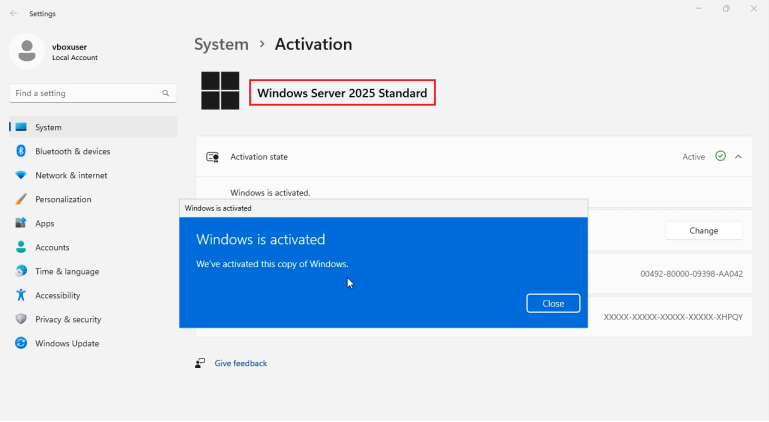This screenshot has height=422, width=769.
Task: Click the Change product key button
Action: click(x=703, y=230)
